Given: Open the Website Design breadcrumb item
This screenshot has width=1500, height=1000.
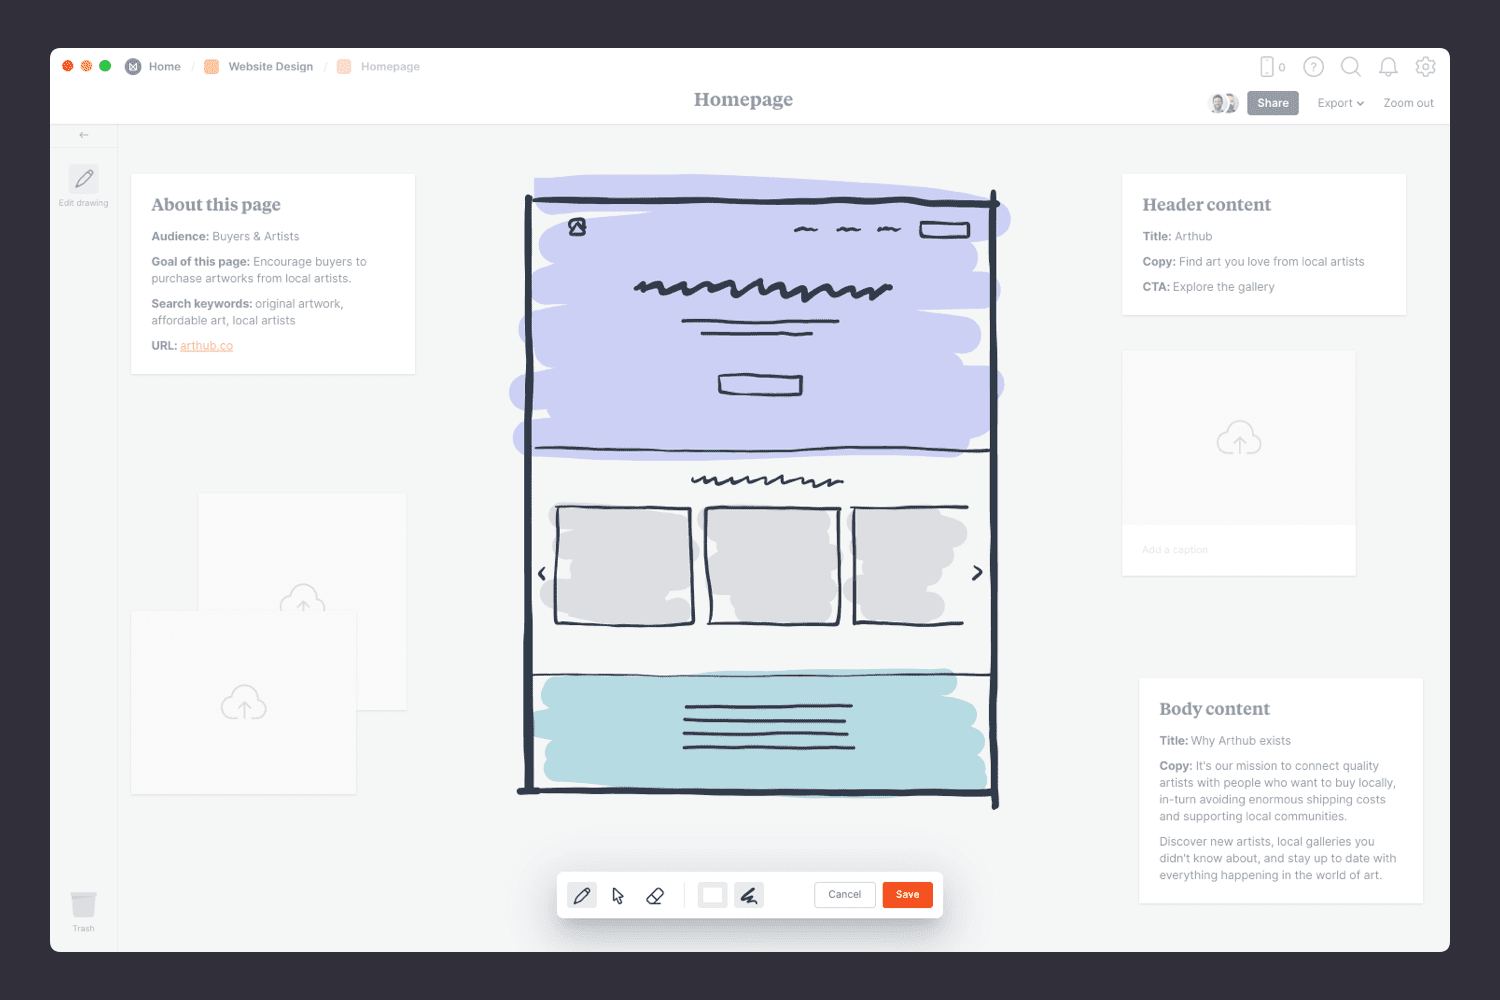Looking at the screenshot, I should (x=270, y=66).
